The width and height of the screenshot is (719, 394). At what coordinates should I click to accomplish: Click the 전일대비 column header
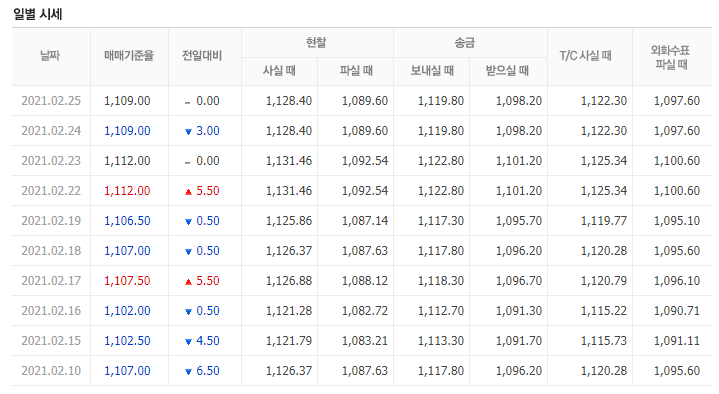(x=202, y=56)
